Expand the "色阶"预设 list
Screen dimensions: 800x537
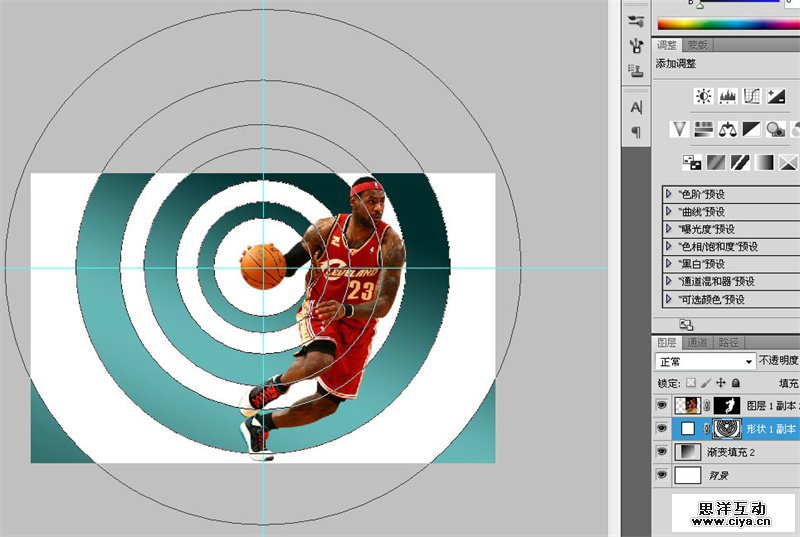[669, 194]
